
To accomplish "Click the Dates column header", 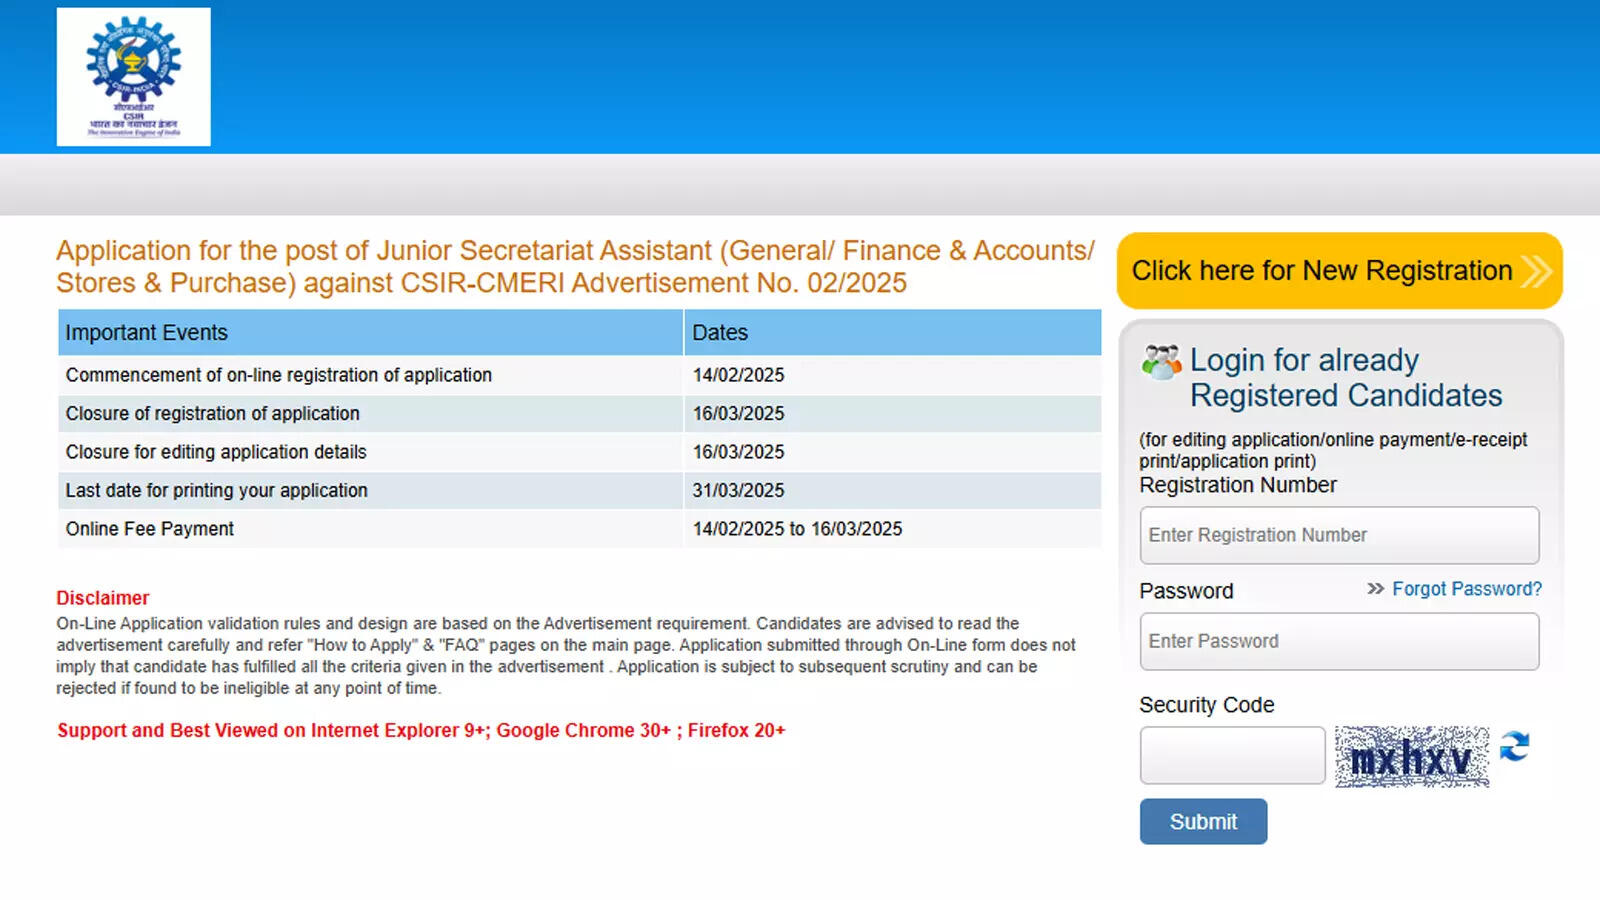I will click(x=720, y=332).
